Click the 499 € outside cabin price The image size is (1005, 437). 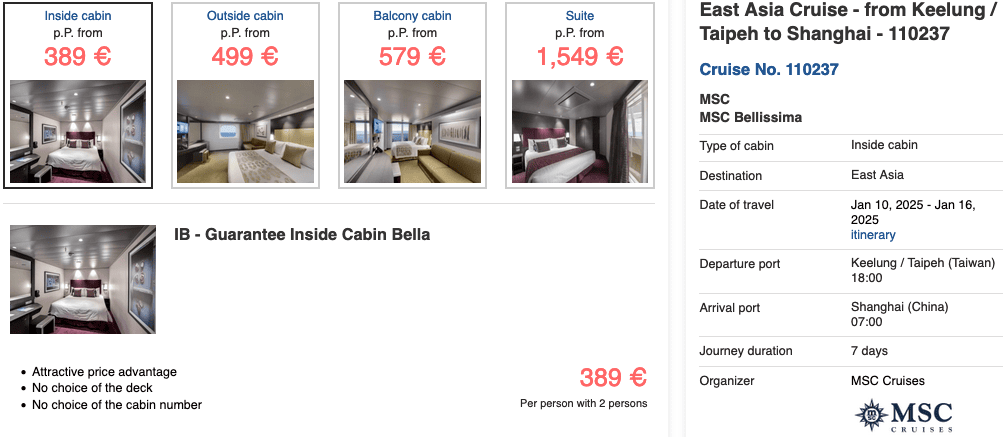tap(245, 56)
